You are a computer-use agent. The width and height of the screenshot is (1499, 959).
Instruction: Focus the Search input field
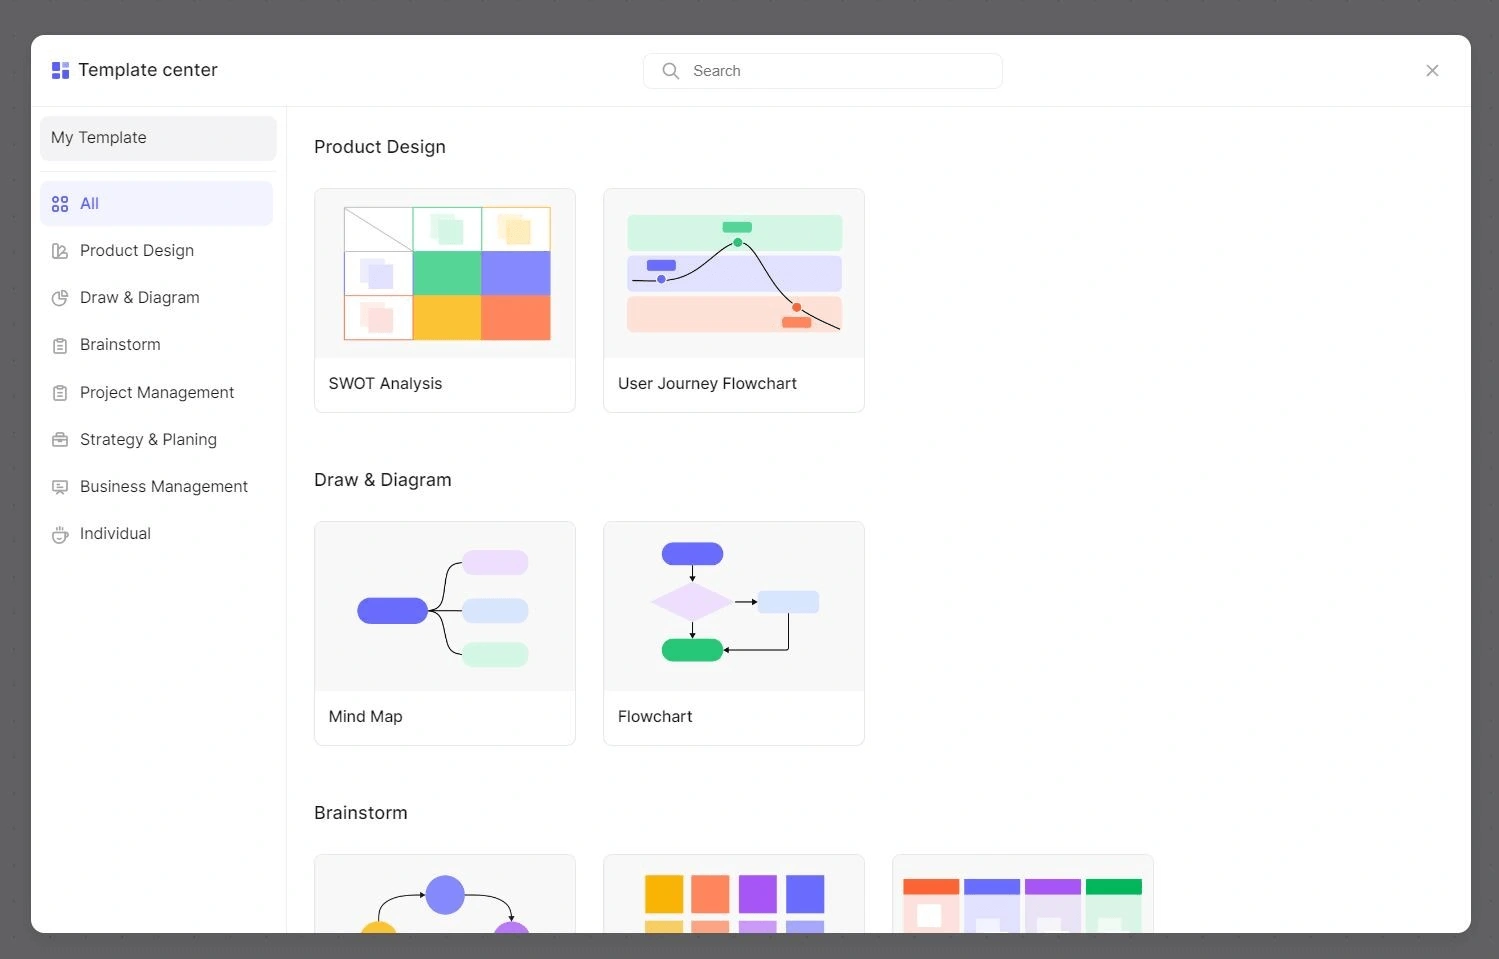(823, 71)
